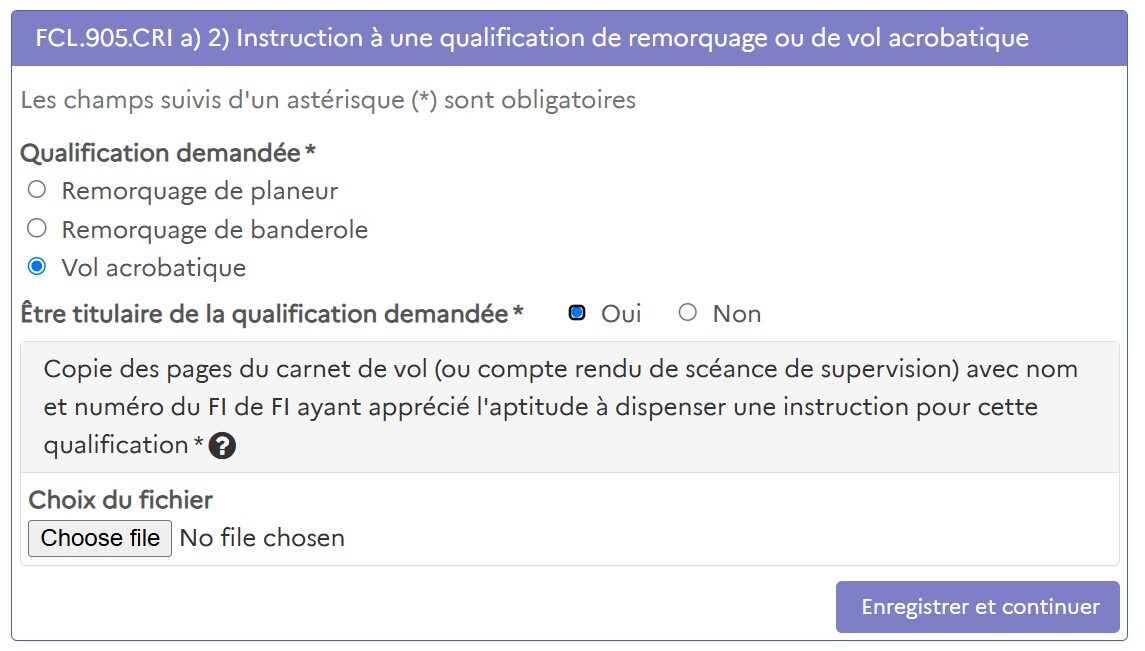This screenshot has width=1145, height=651.
Task: Click the "Oui" label text
Action: click(x=621, y=314)
